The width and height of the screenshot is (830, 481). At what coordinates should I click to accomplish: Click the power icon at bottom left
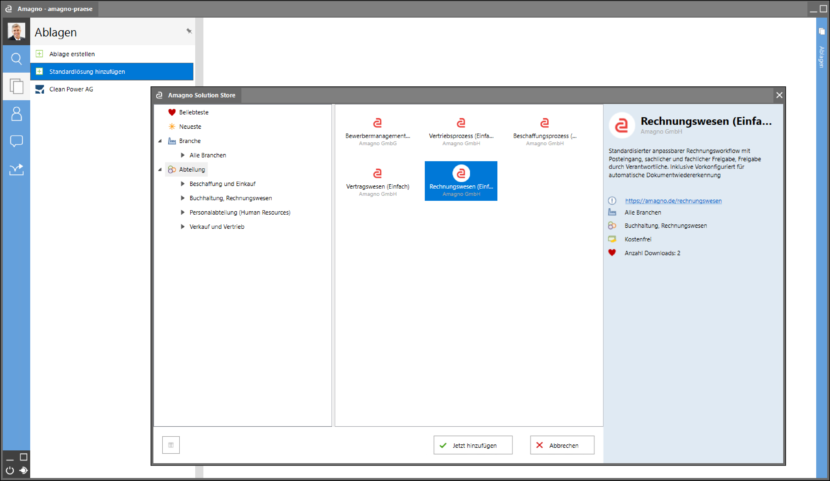pos(10,470)
